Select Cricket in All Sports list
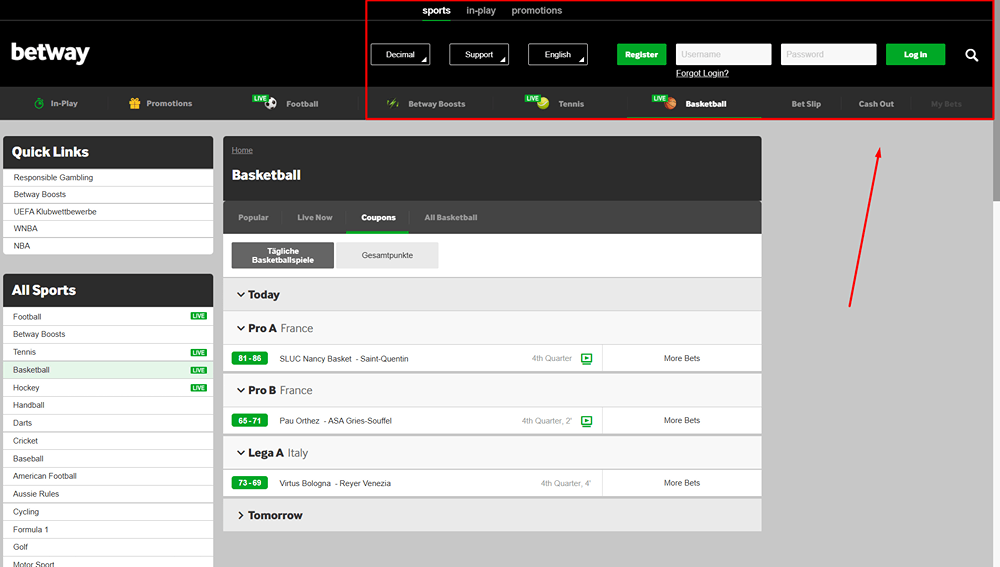The image size is (1000, 567). pyautogui.click(x=108, y=441)
